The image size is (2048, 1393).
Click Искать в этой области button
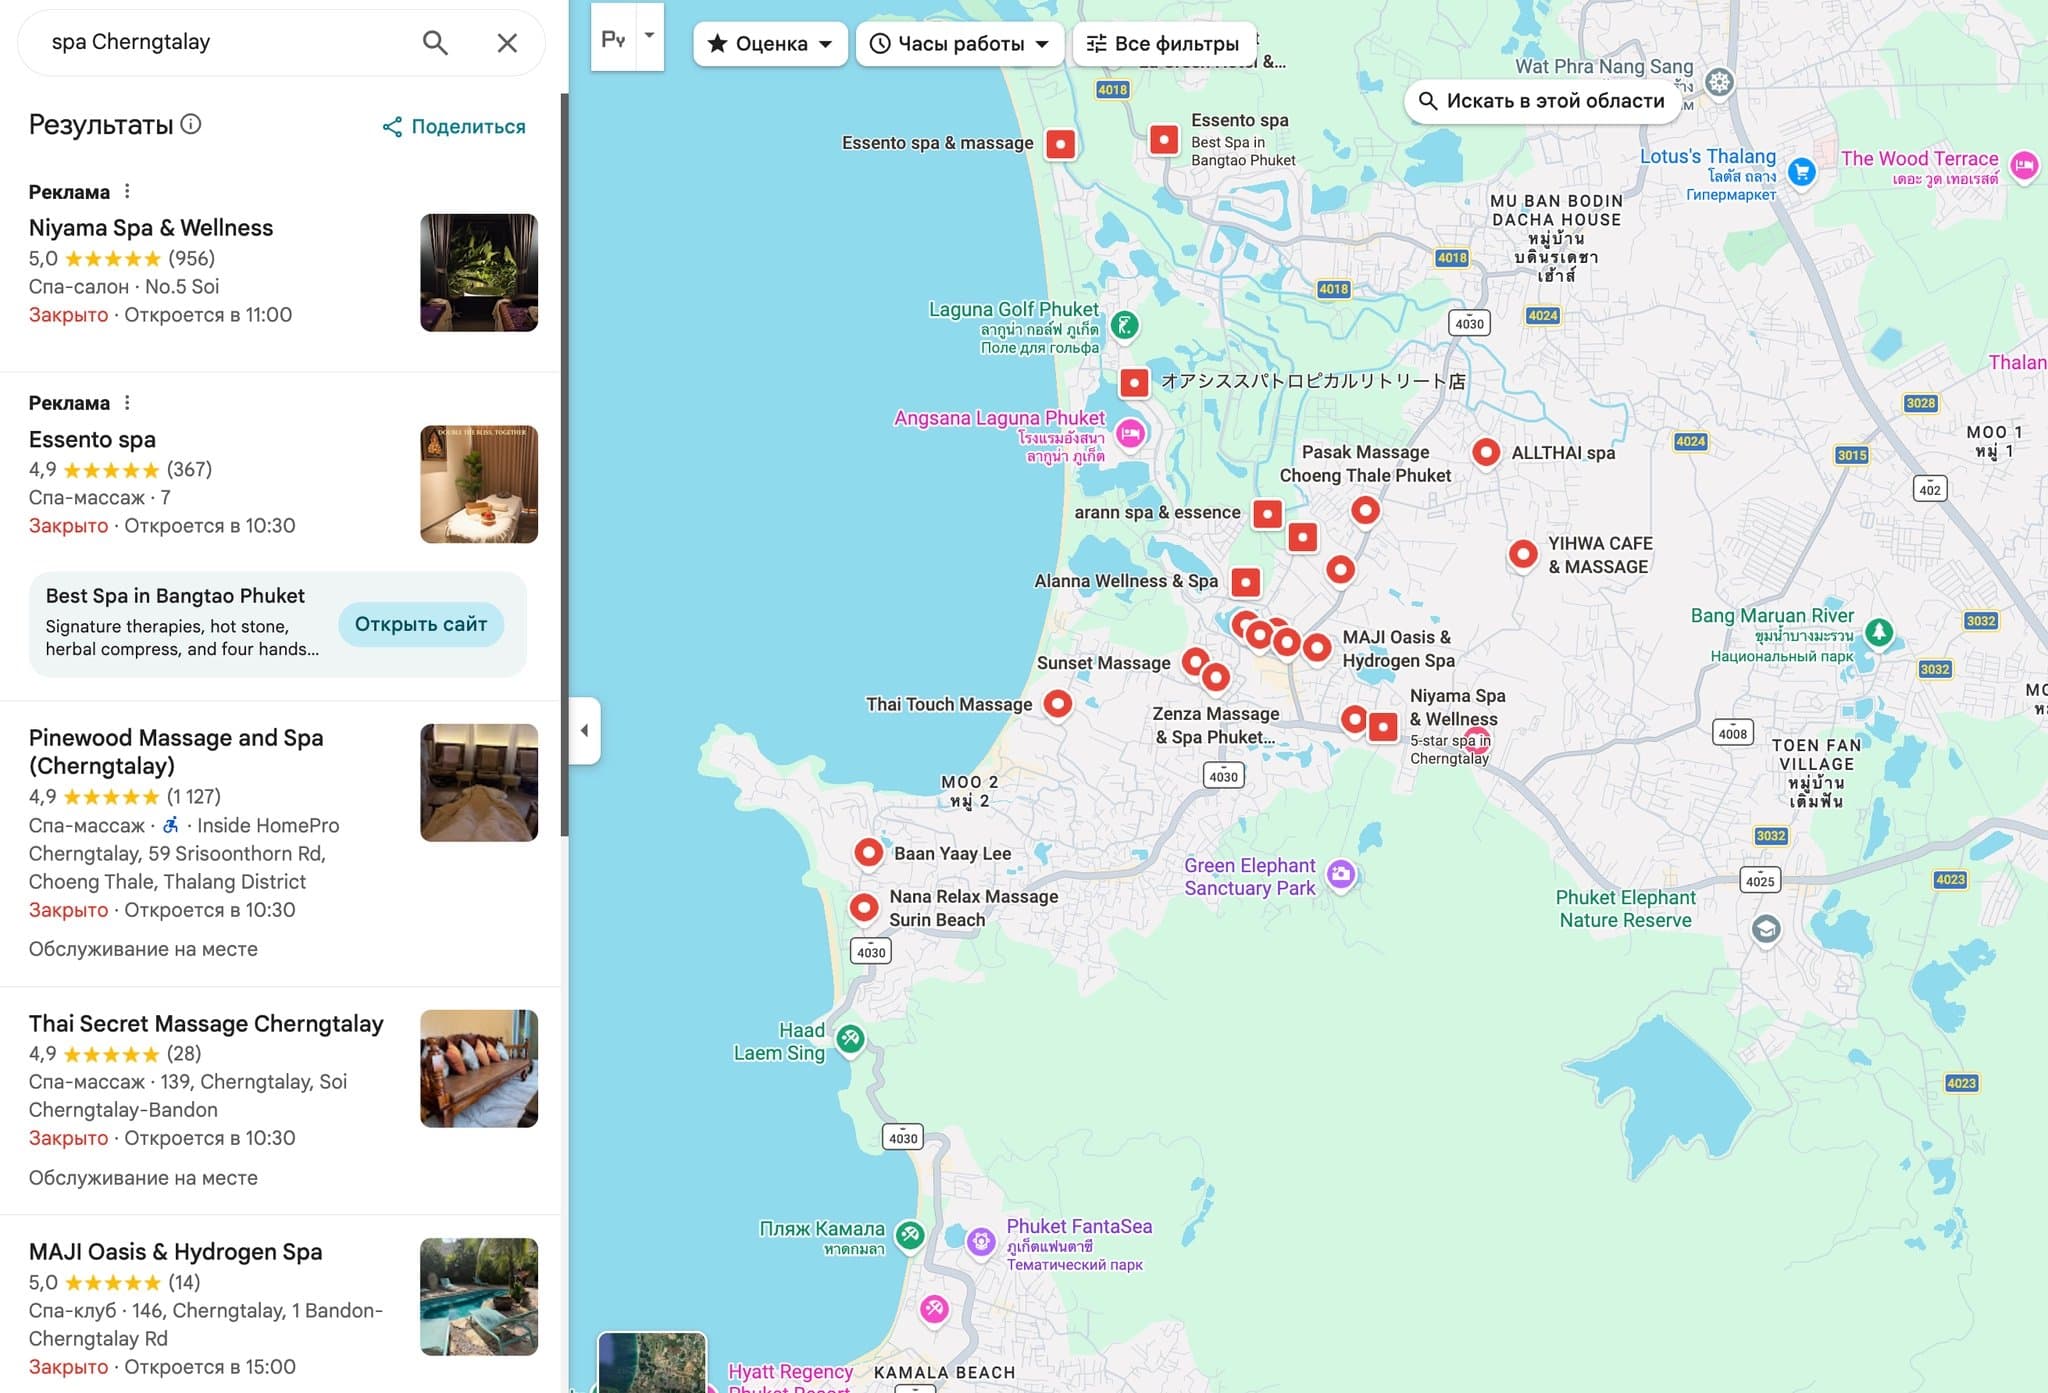tap(1542, 101)
